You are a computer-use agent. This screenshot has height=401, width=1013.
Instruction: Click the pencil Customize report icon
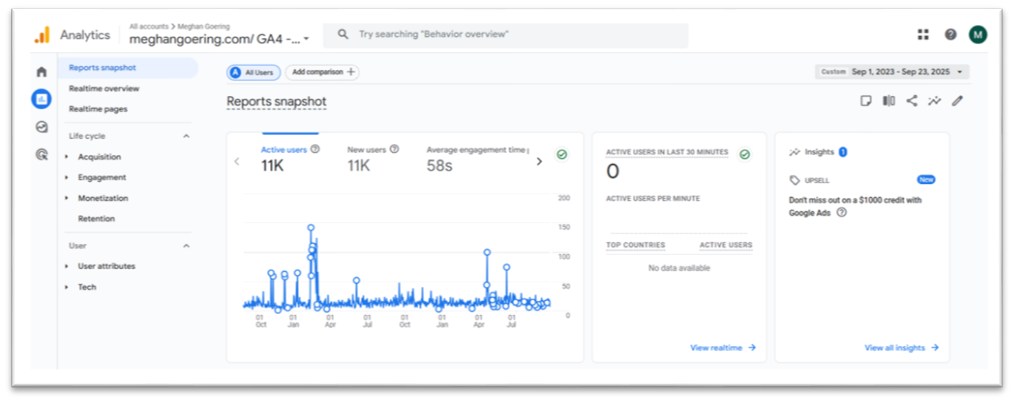coord(957,101)
